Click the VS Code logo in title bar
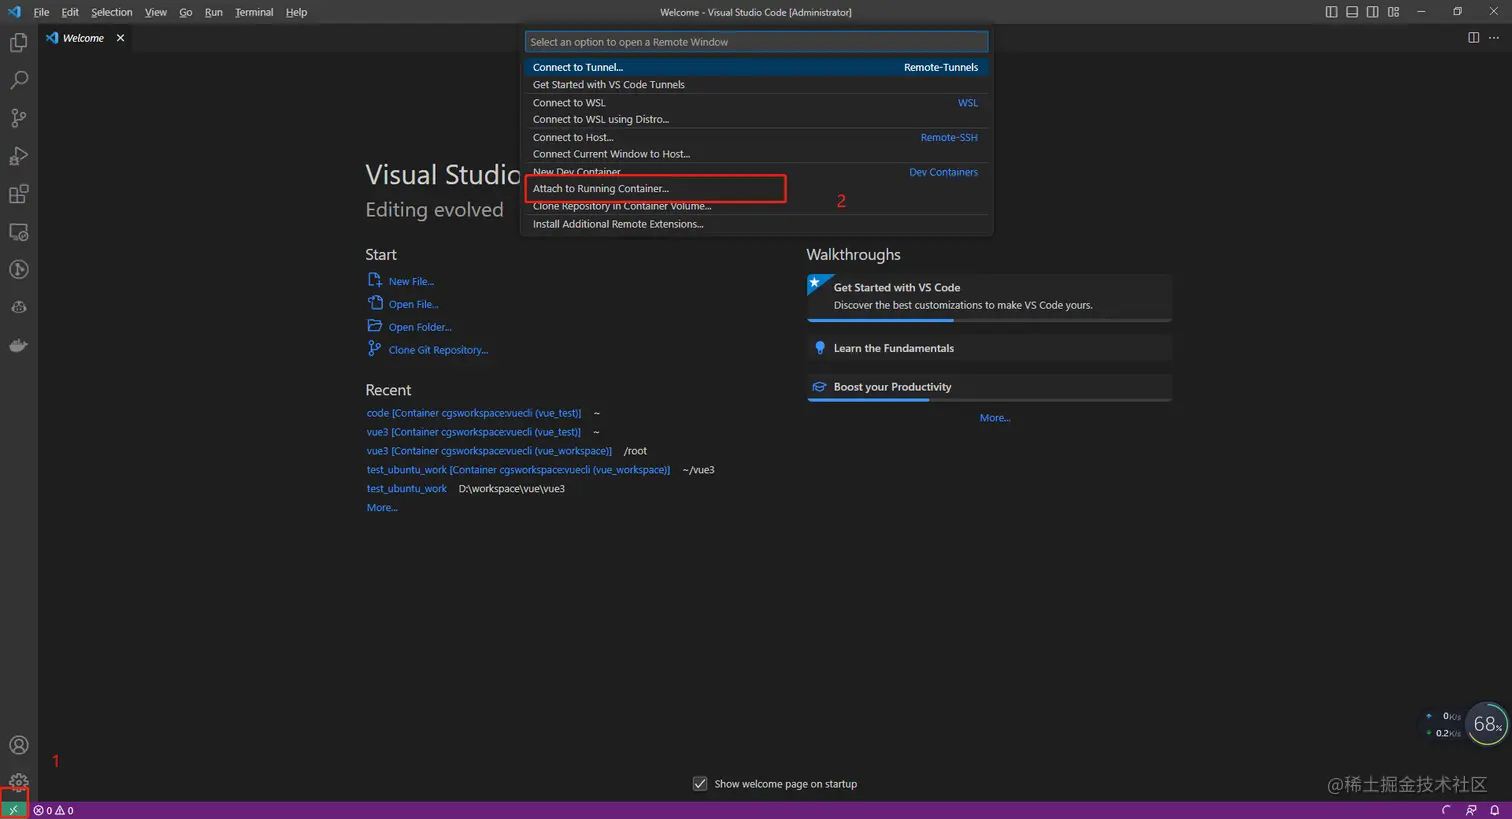The image size is (1512, 819). (x=14, y=12)
